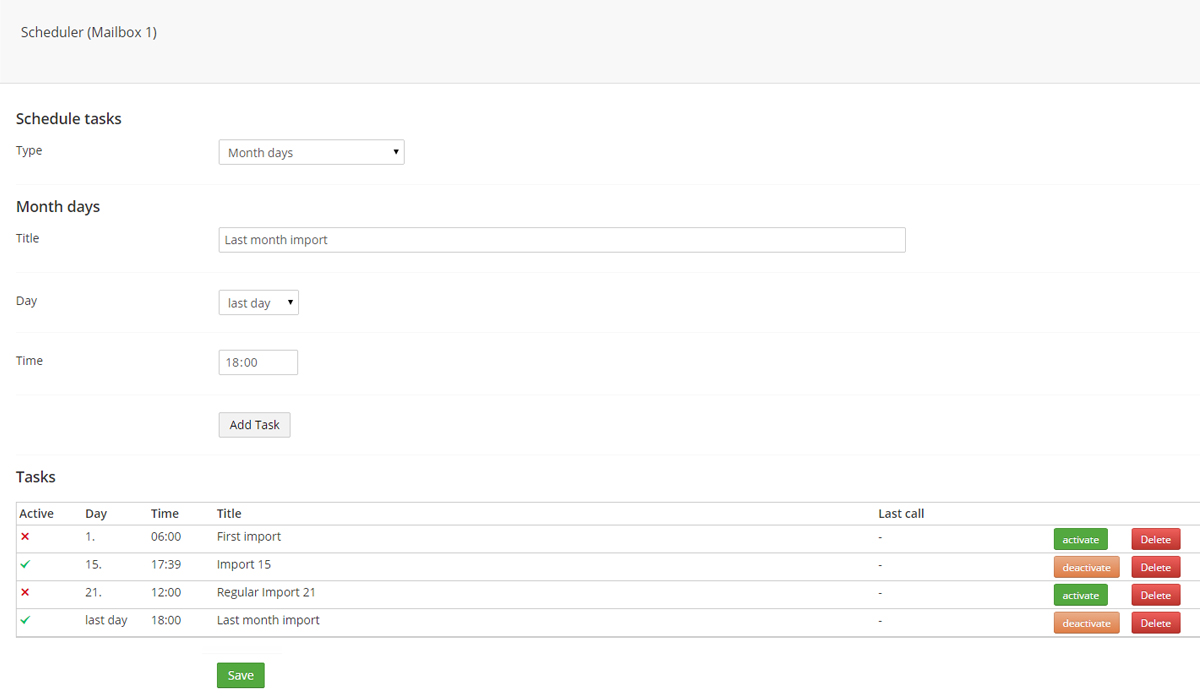
Task: Select the First import title cell
Action: click(249, 537)
